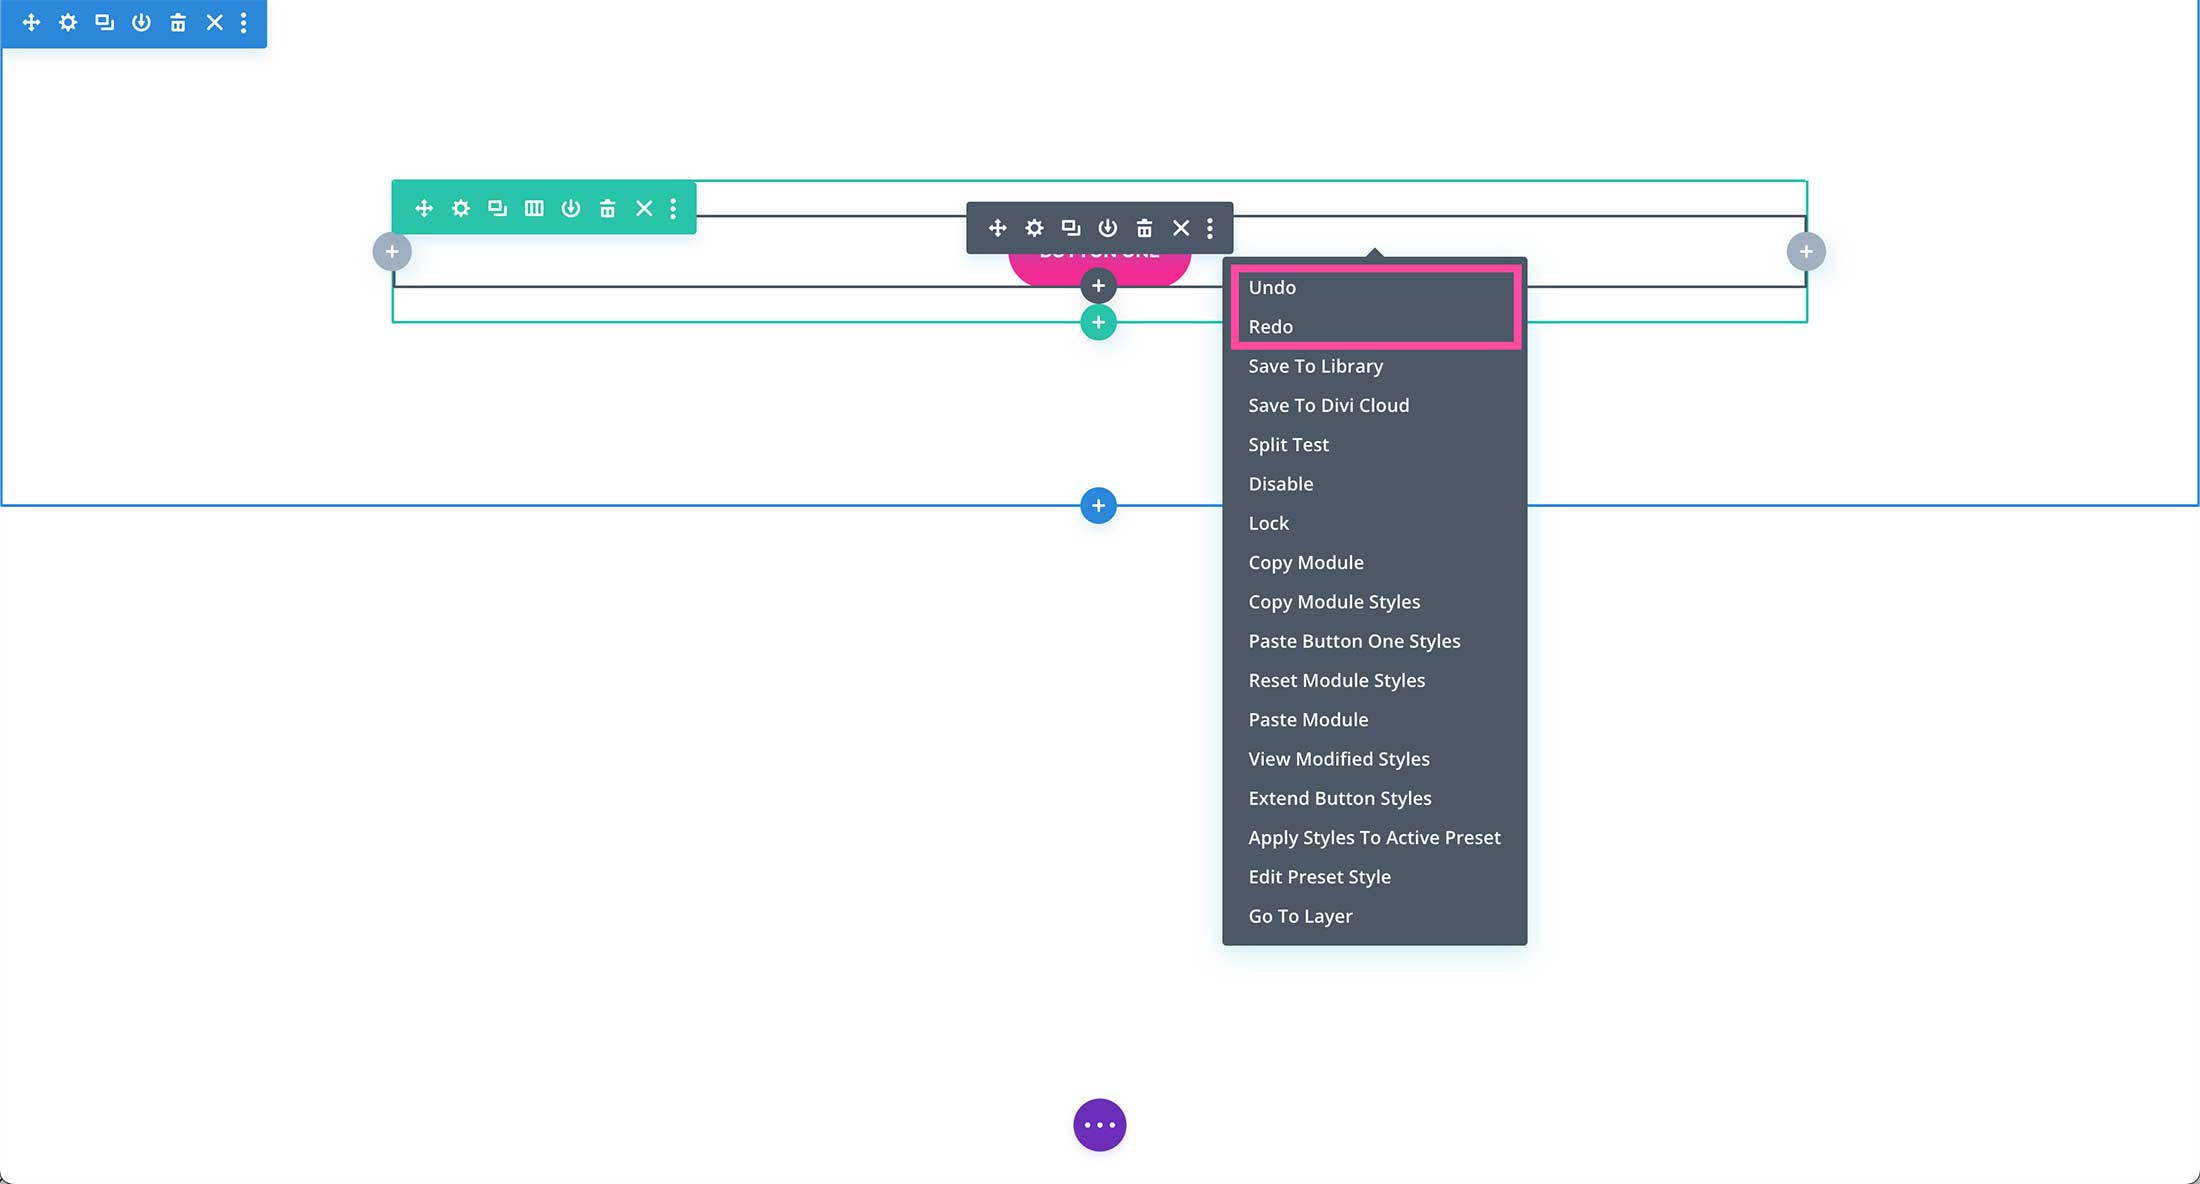Viewport: 2200px width, 1184px height.
Task: Delete section using blue toolbar trash icon
Action: tap(178, 22)
